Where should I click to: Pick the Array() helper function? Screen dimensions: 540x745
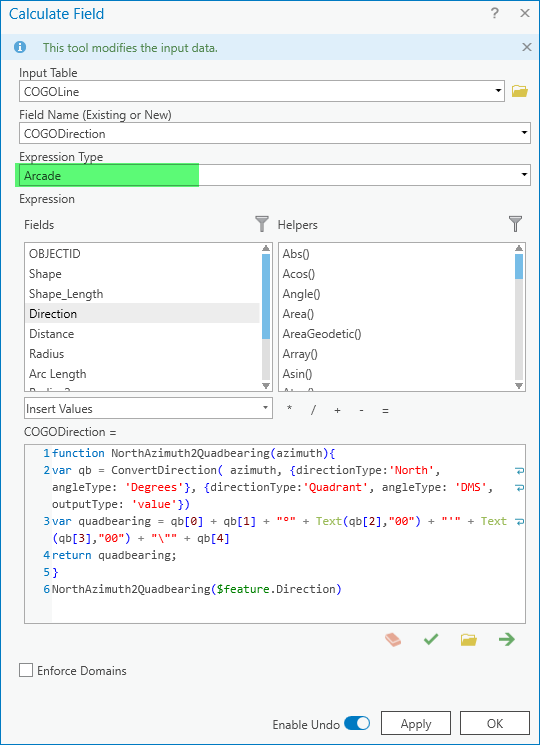coord(300,353)
